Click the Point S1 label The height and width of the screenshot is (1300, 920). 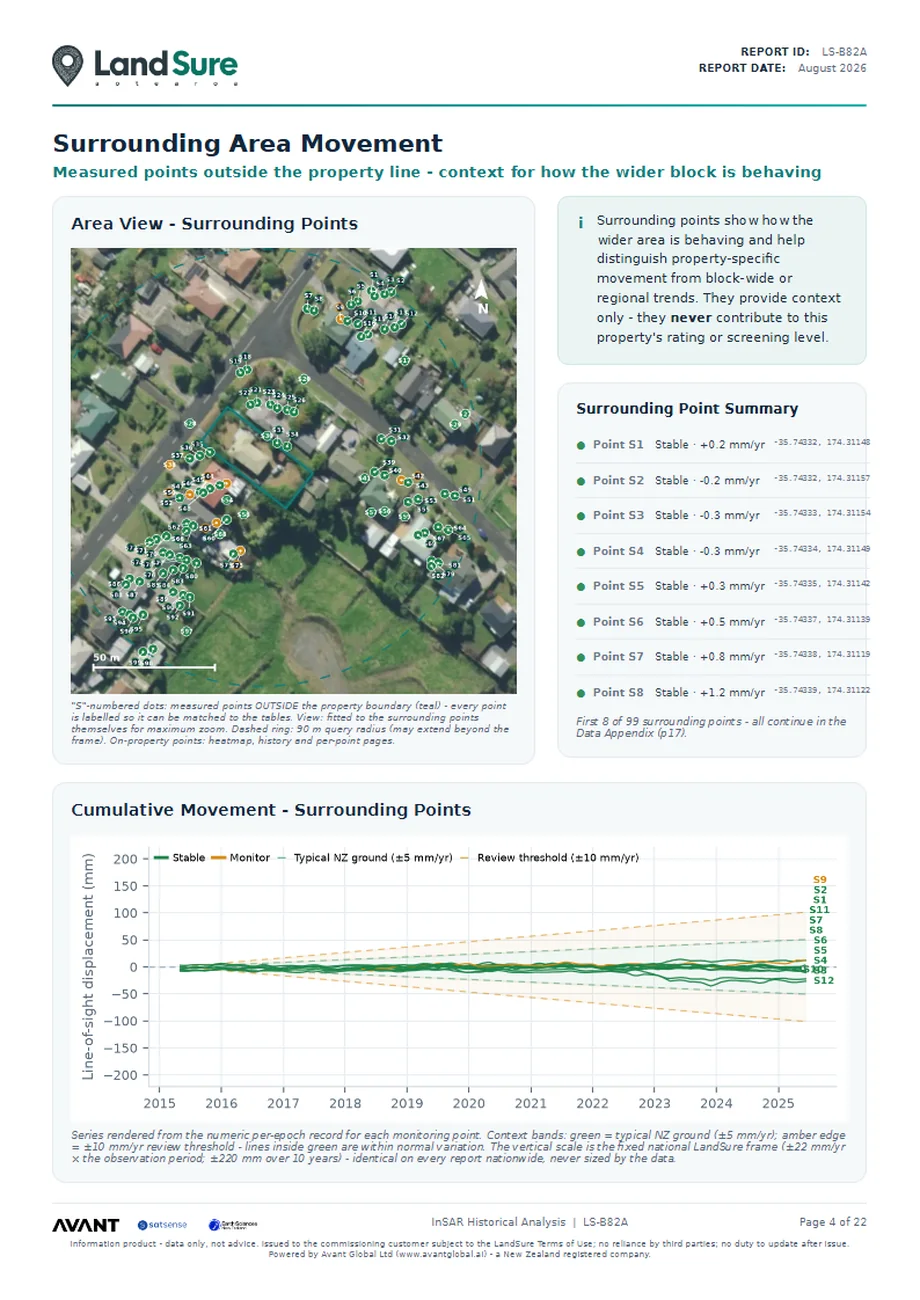pos(618,445)
